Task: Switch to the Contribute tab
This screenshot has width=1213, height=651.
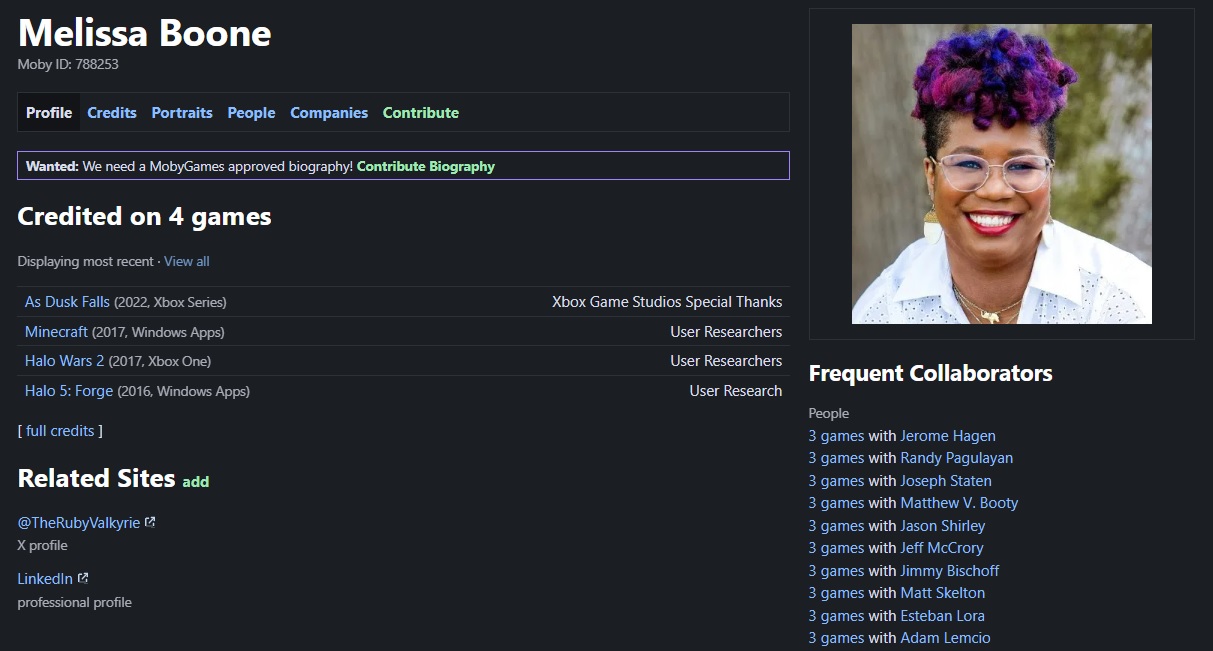Action: click(421, 113)
